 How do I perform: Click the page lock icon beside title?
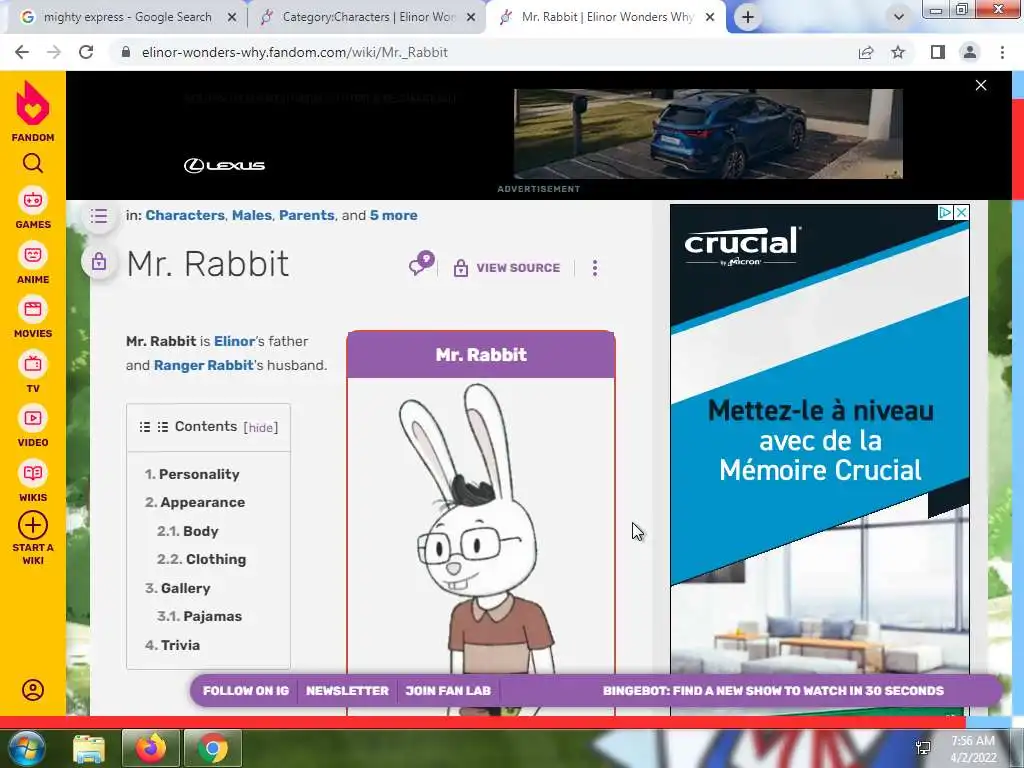click(99, 263)
